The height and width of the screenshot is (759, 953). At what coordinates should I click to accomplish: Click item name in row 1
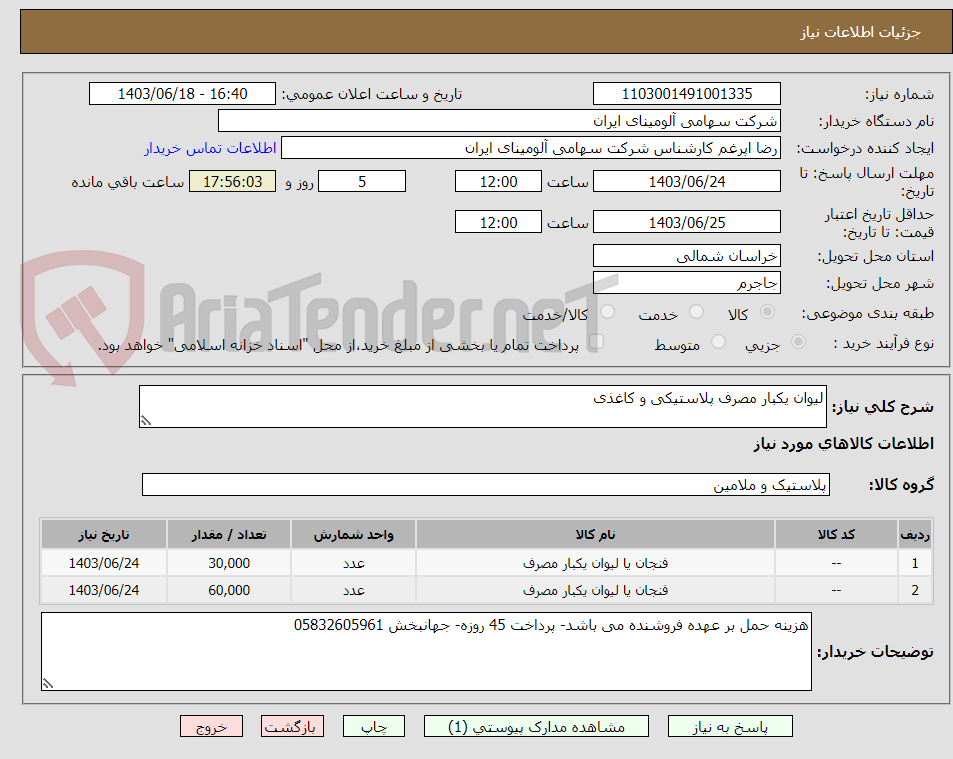[x=596, y=563]
